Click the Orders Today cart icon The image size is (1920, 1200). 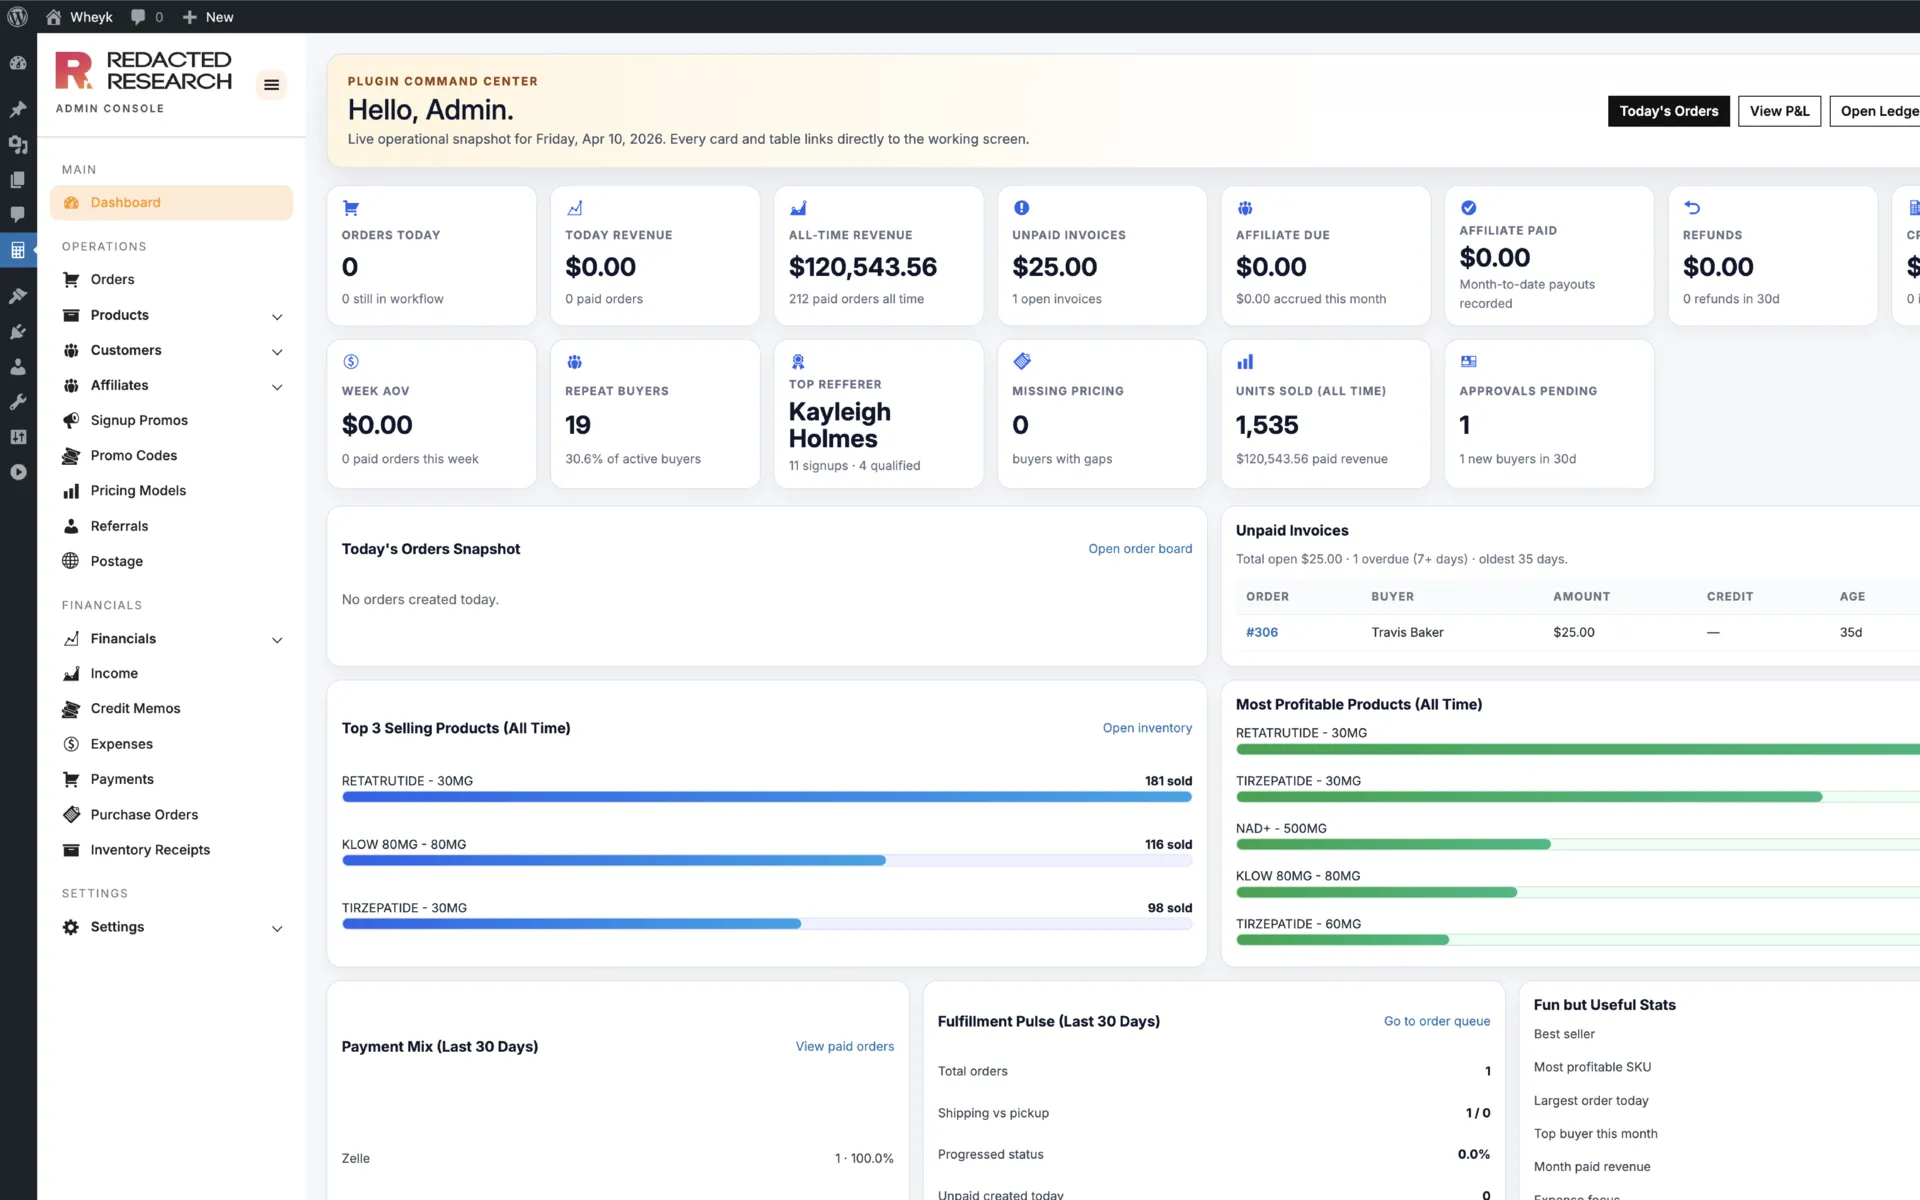pyautogui.click(x=351, y=208)
